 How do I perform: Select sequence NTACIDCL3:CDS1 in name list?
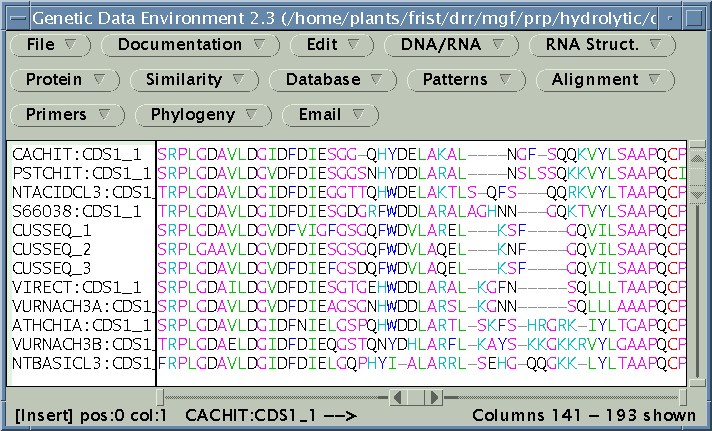(84, 193)
